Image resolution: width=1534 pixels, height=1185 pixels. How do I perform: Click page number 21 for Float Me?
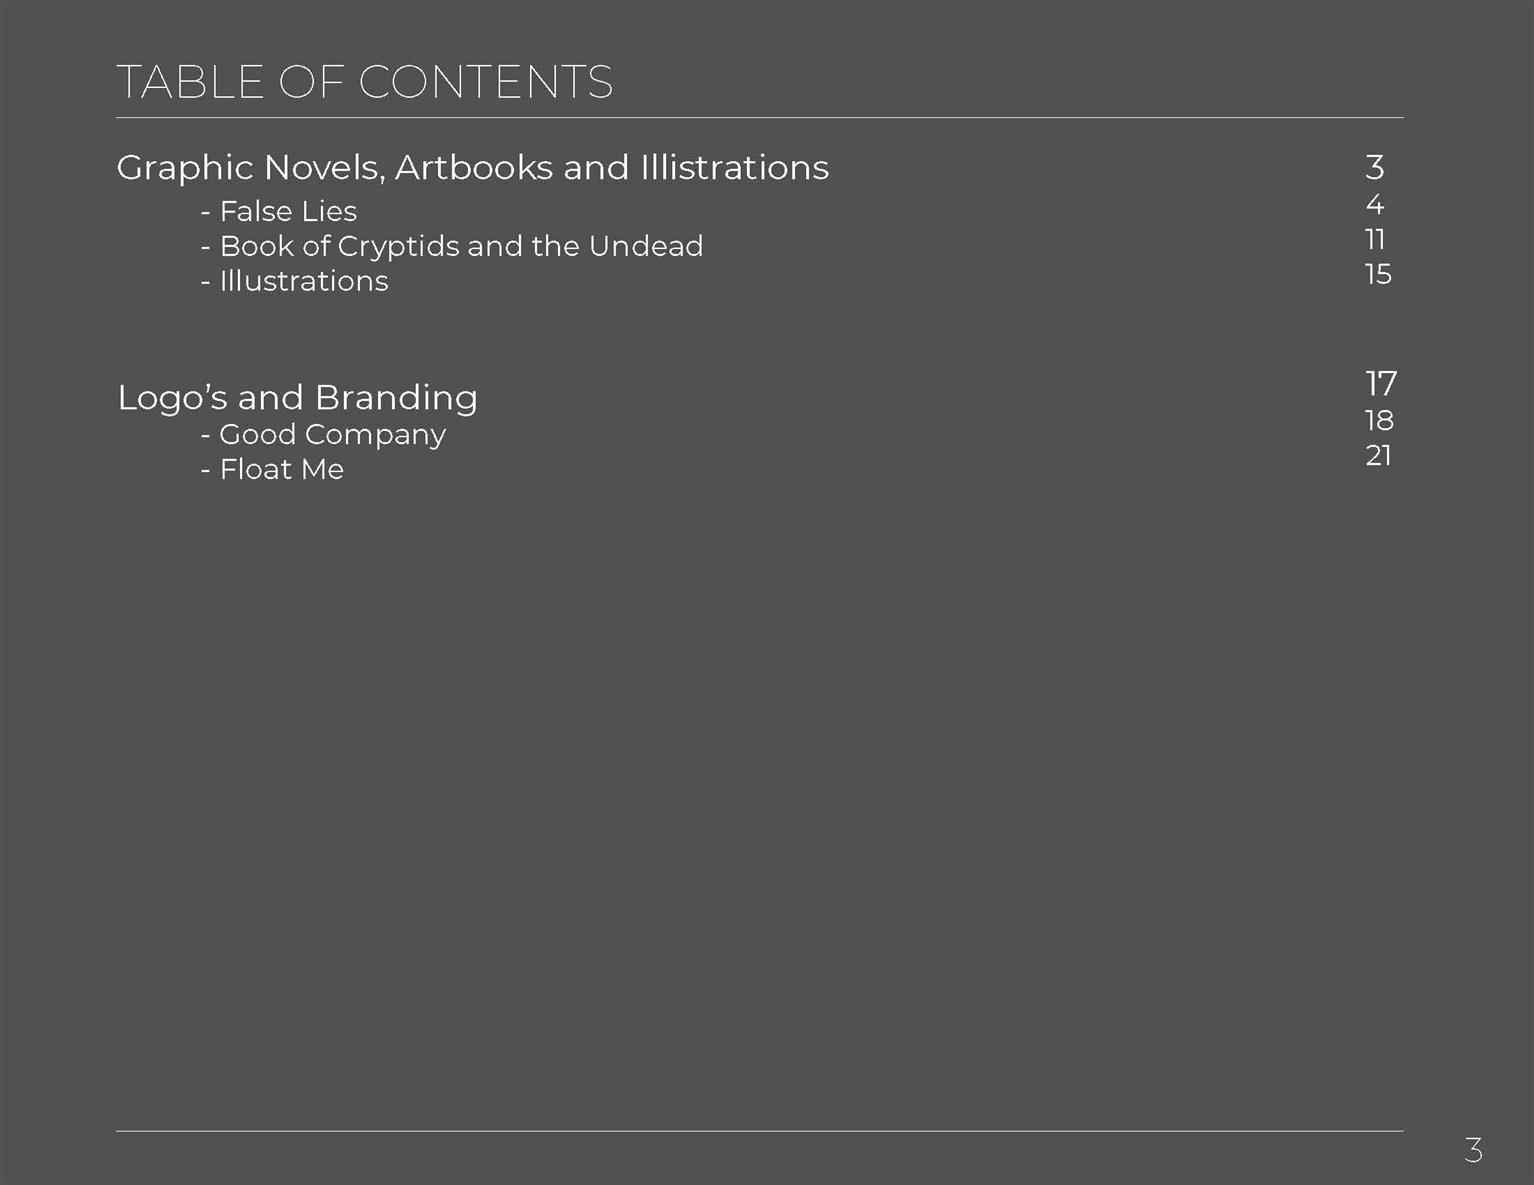tap(1378, 456)
